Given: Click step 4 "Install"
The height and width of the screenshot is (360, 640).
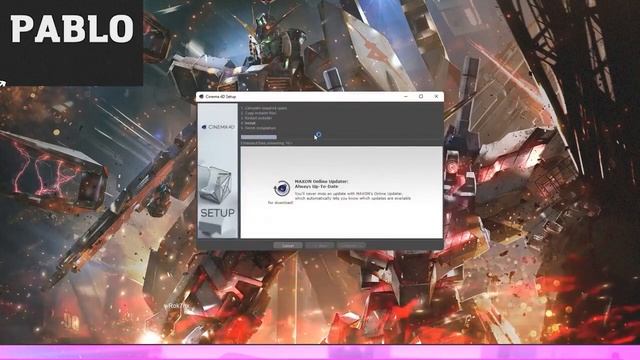Looking at the screenshot, I should click(x=248, y=123).
